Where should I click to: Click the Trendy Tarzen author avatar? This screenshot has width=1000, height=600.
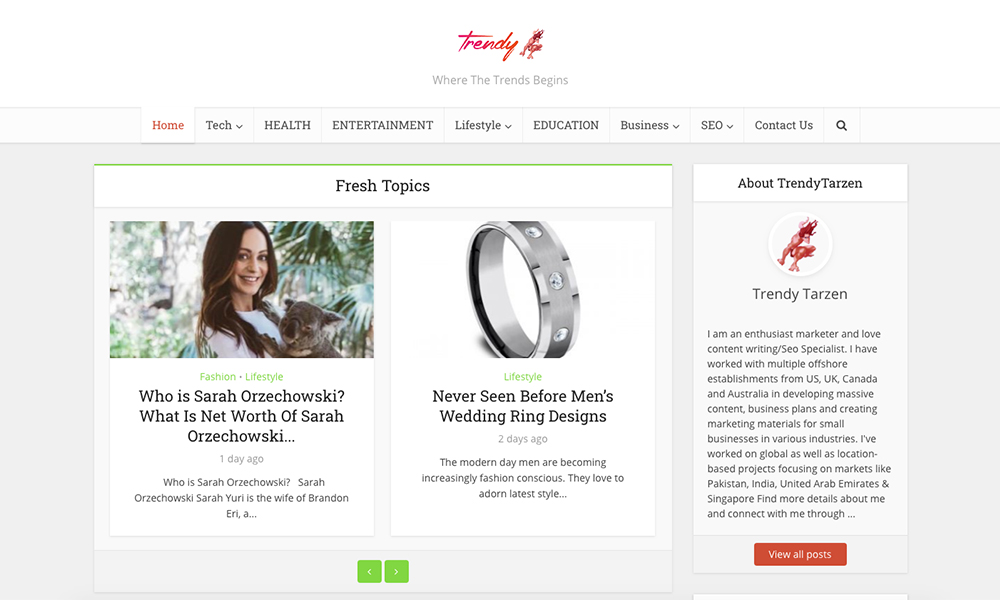pyautogui.click(x=800, y=244)
